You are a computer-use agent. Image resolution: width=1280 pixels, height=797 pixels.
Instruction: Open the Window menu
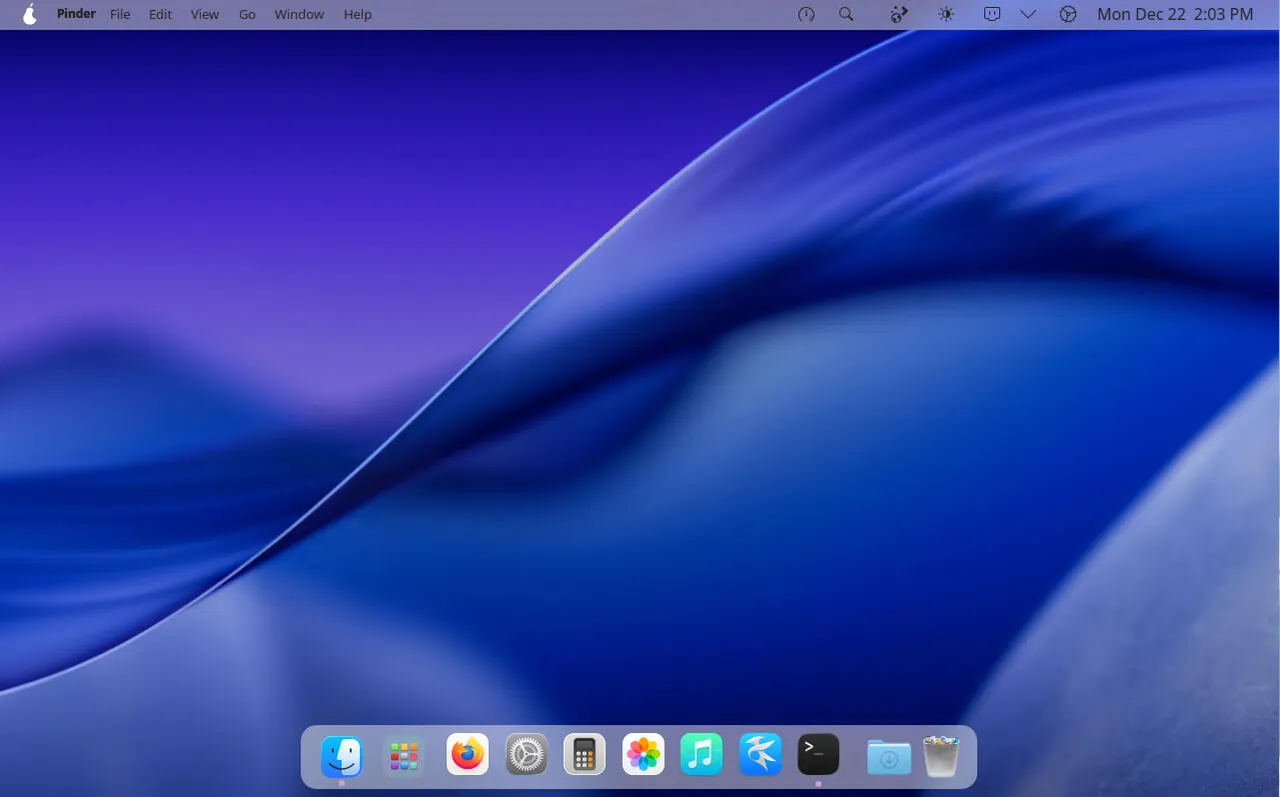click(299, 14)
